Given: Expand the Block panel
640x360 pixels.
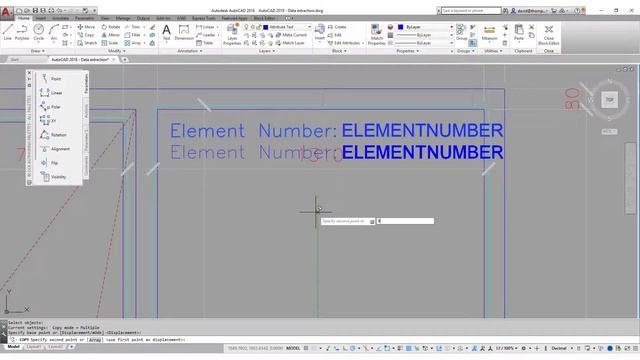Looking at the screenshot, I should click(339, 51).
